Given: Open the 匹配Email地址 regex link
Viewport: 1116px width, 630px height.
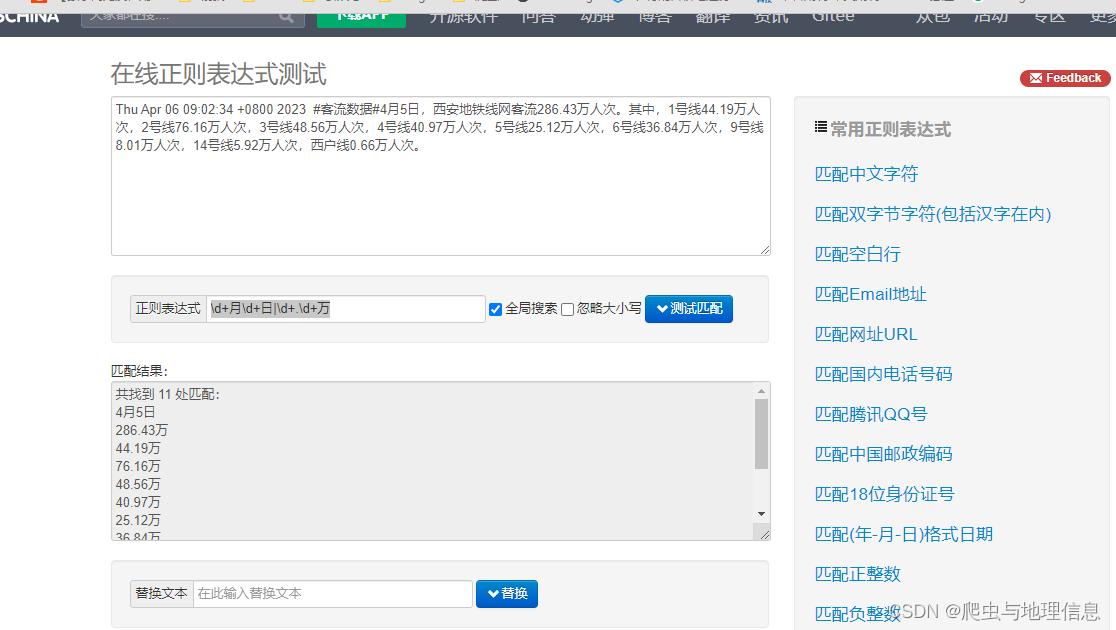Looking at the screenshot, I should click(870, 293).
